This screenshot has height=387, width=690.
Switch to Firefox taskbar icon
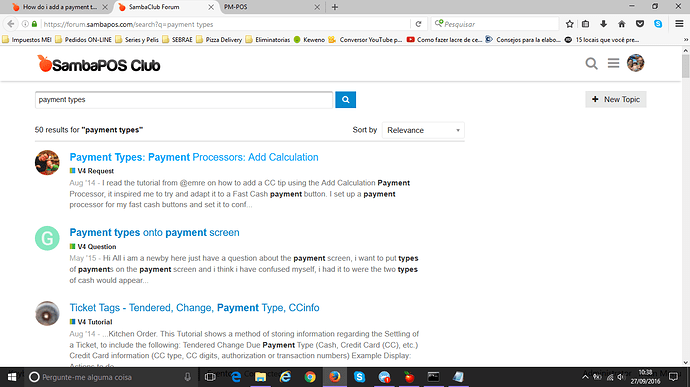(x=334, y=377)
